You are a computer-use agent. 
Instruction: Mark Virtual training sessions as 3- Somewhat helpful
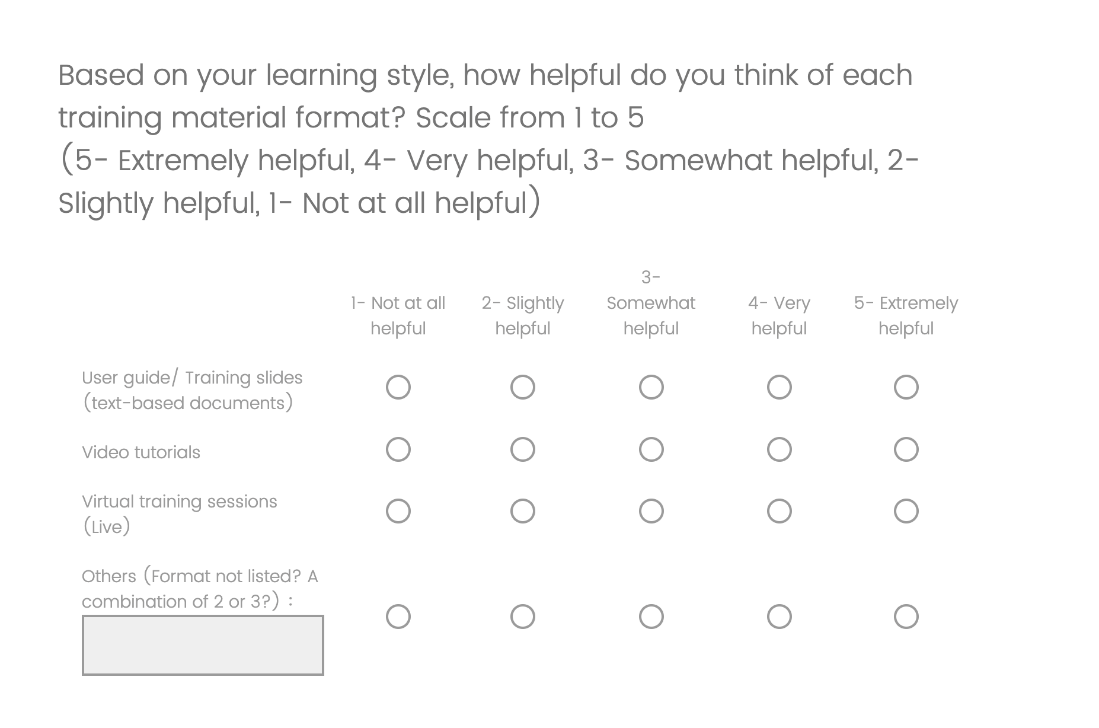click(x=651, y=512)
